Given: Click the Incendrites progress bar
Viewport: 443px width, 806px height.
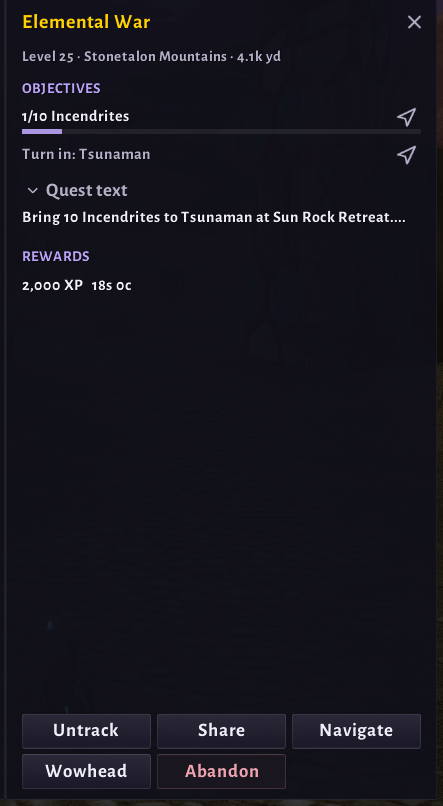Looking at the screenshot, I should coord(222,132).
